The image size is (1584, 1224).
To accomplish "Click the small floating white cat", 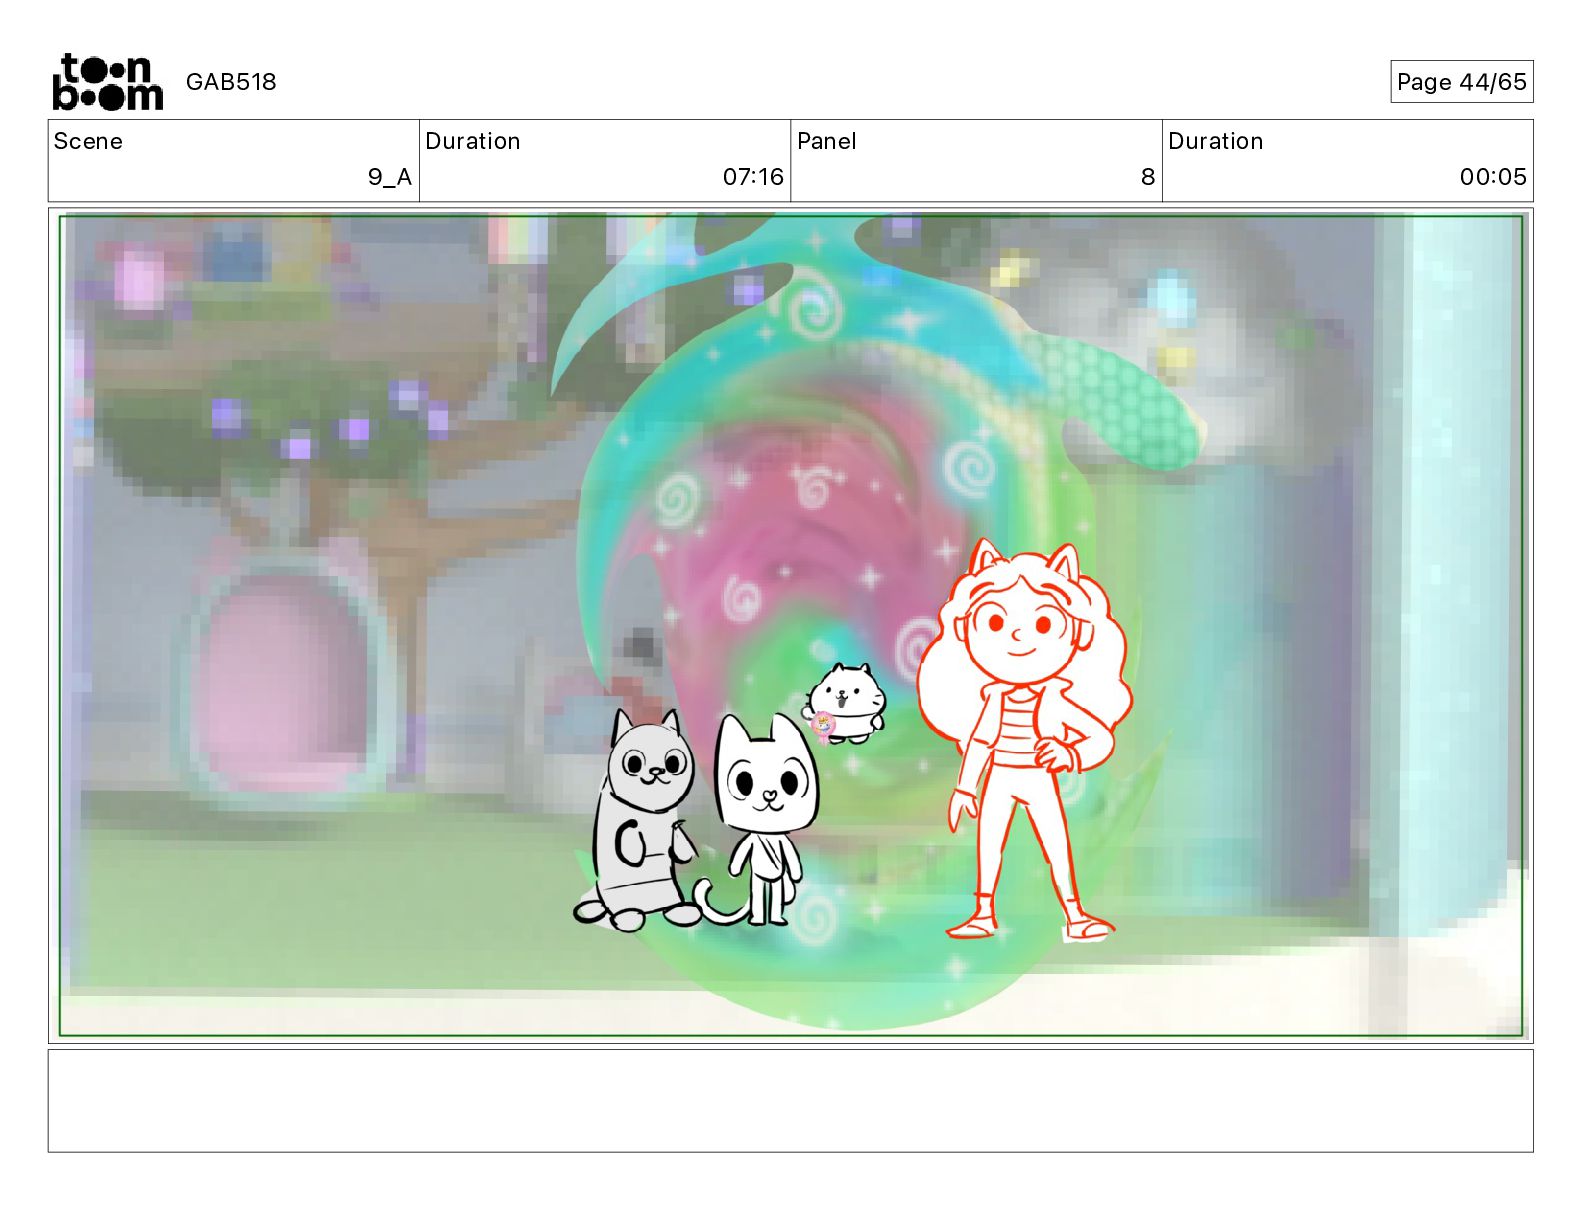I will (x=845, y=704).
